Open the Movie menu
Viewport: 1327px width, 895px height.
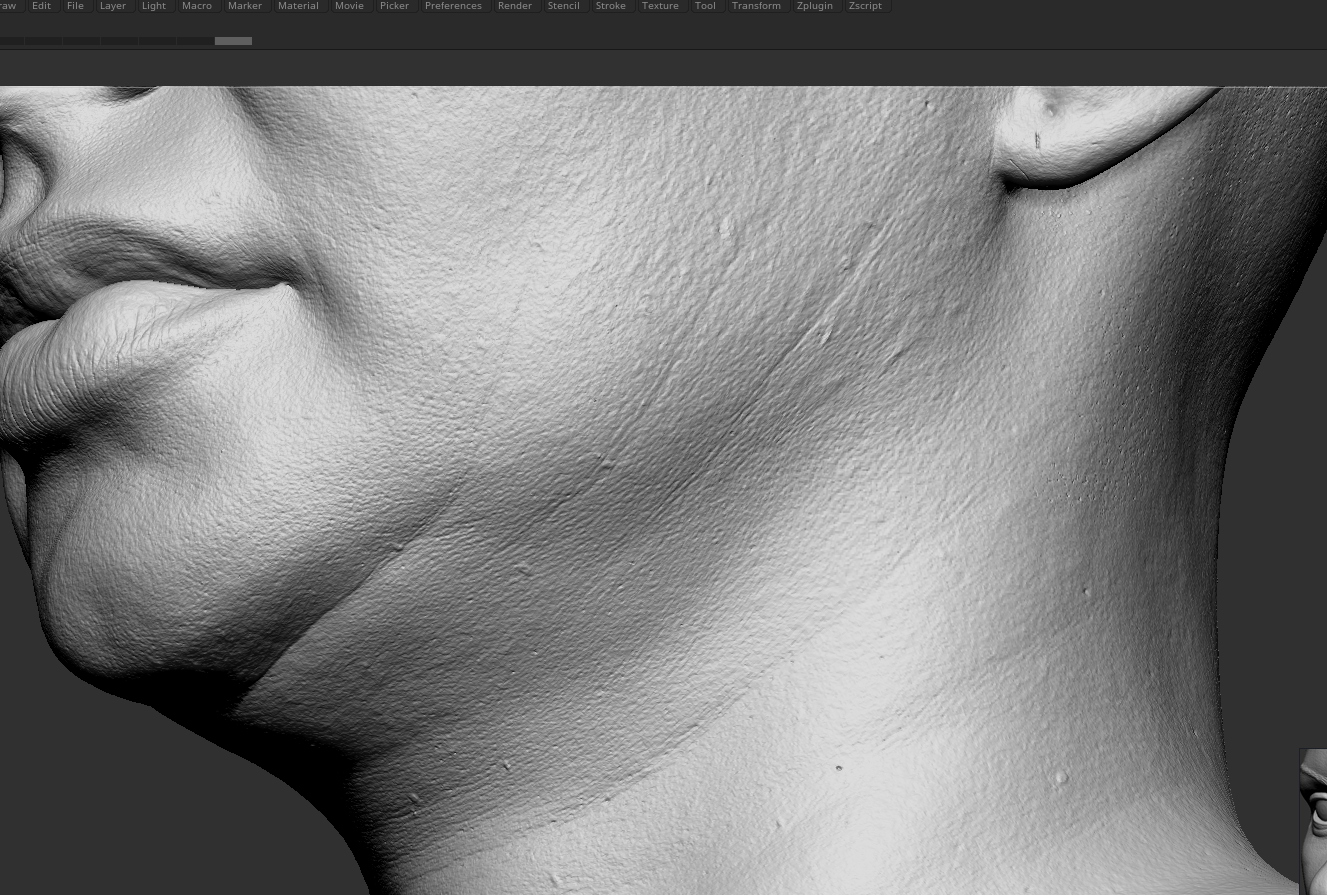click(x=349, y=6)
